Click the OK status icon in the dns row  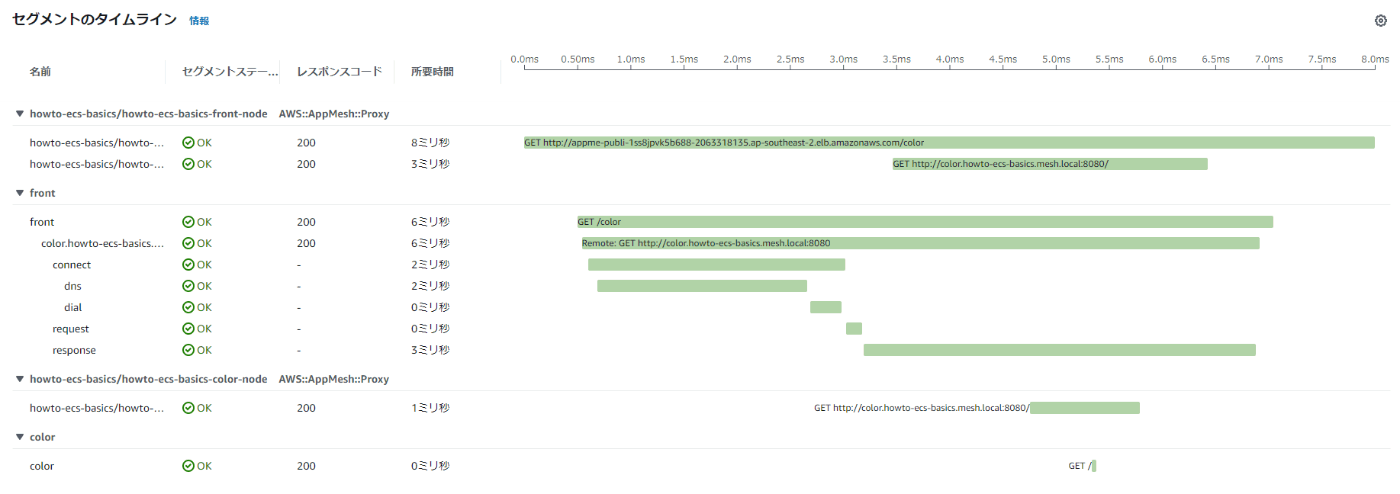188,286
